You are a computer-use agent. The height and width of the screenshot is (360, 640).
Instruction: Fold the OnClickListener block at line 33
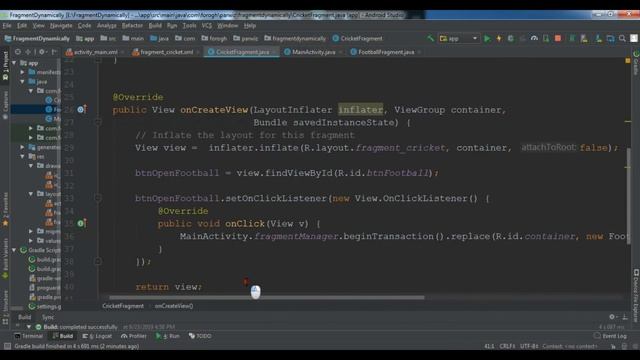[x=98, y=198]
